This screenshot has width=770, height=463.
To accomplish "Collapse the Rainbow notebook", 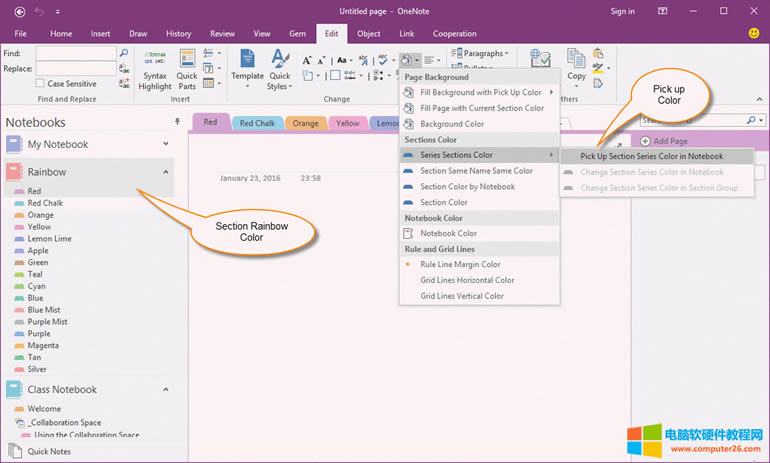I will coord(165,172).
